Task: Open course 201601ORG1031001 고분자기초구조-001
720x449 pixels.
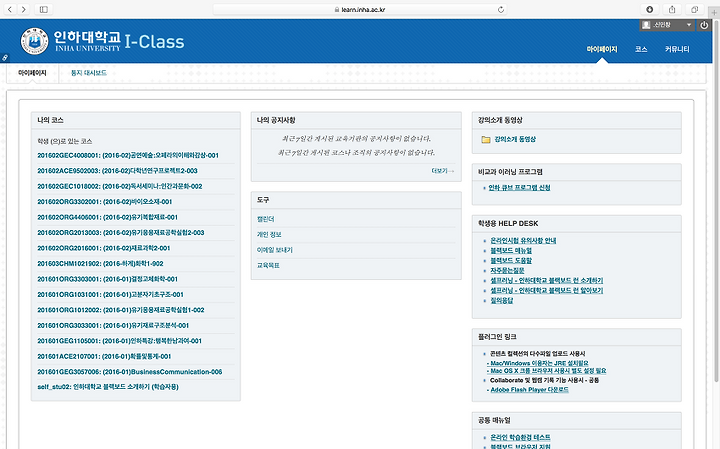Action: (110, 295)
